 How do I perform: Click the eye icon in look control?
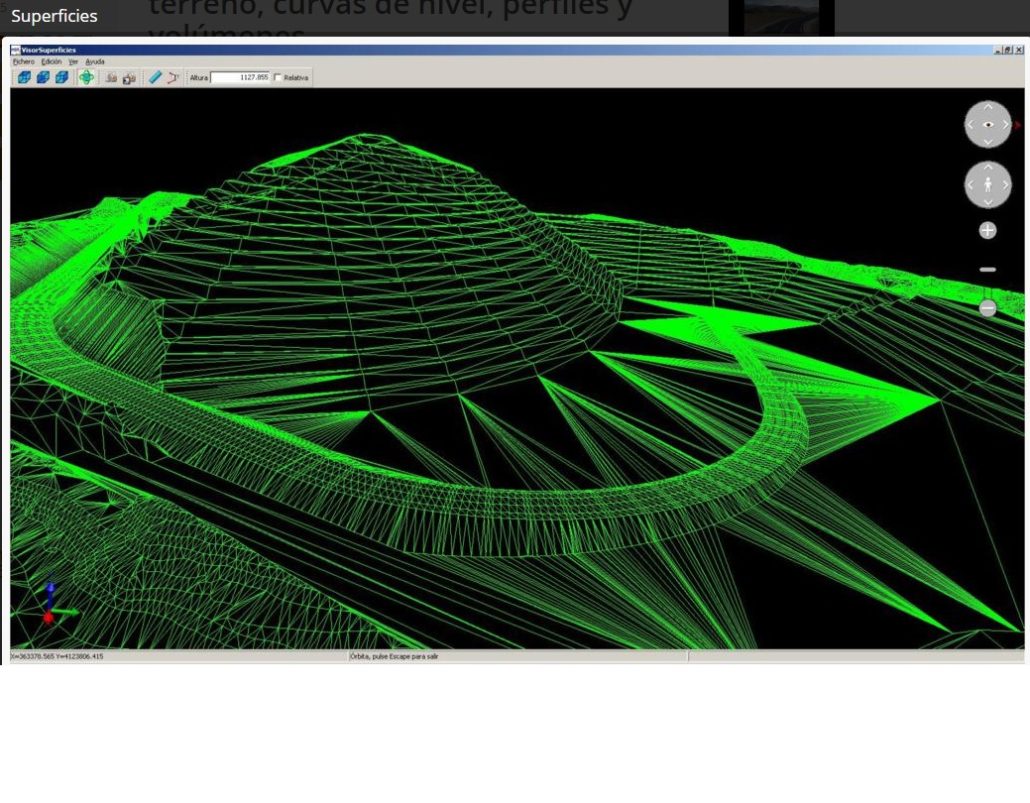pos(988,125)
